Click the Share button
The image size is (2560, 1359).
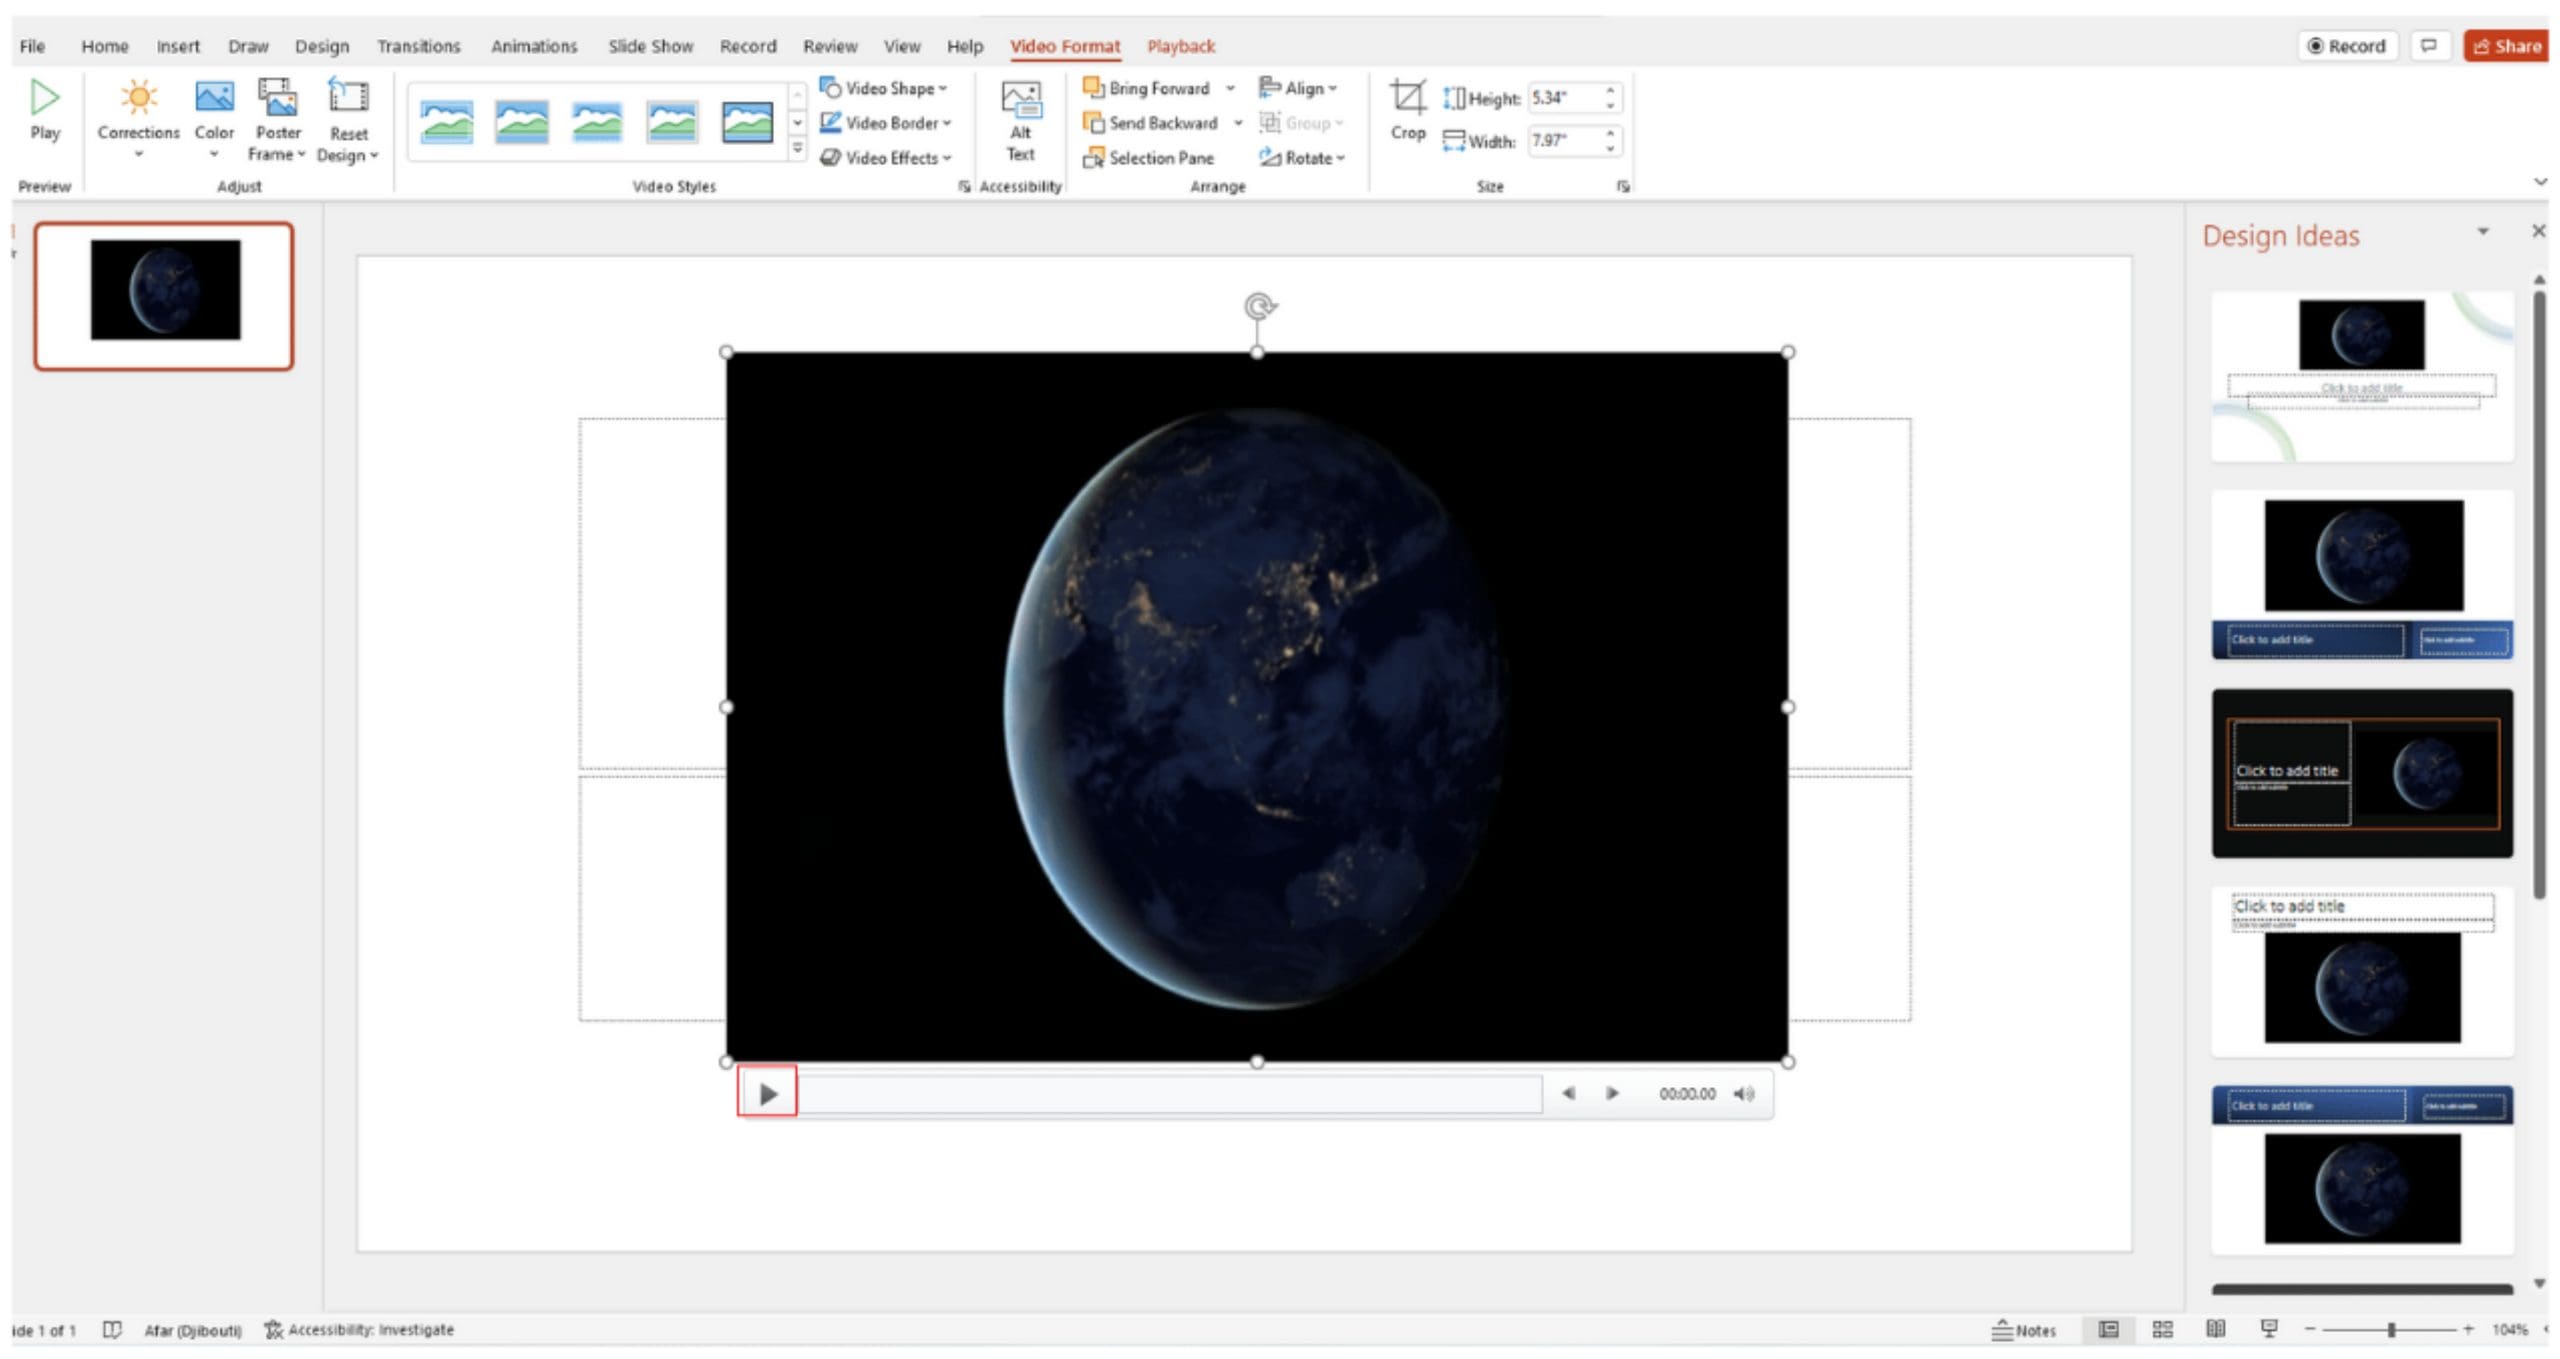[2506, 46]
